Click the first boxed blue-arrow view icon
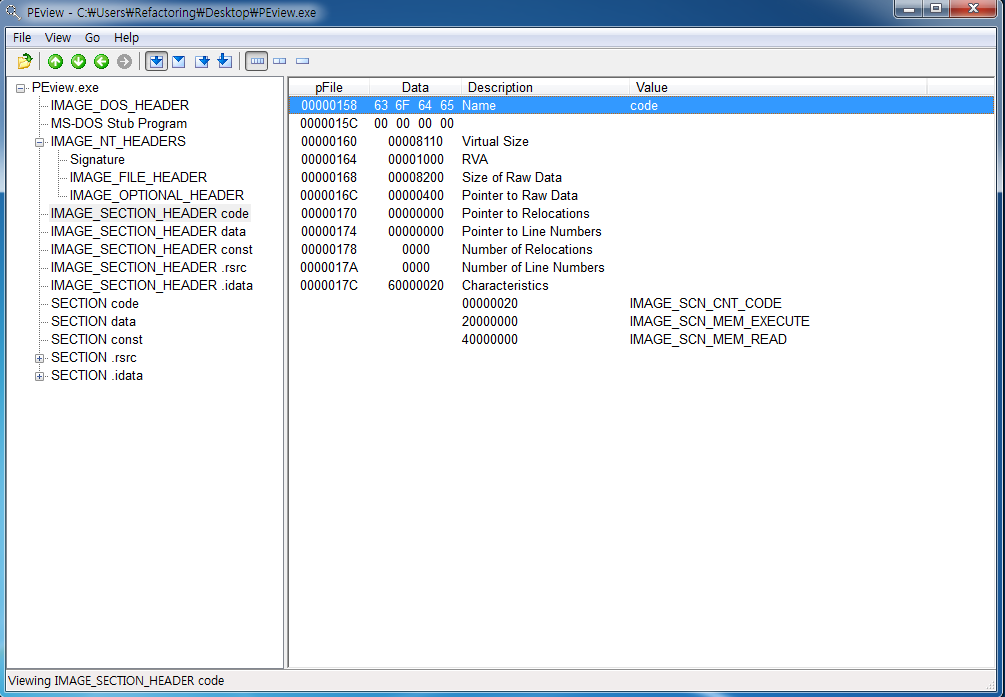 [156, 62]
